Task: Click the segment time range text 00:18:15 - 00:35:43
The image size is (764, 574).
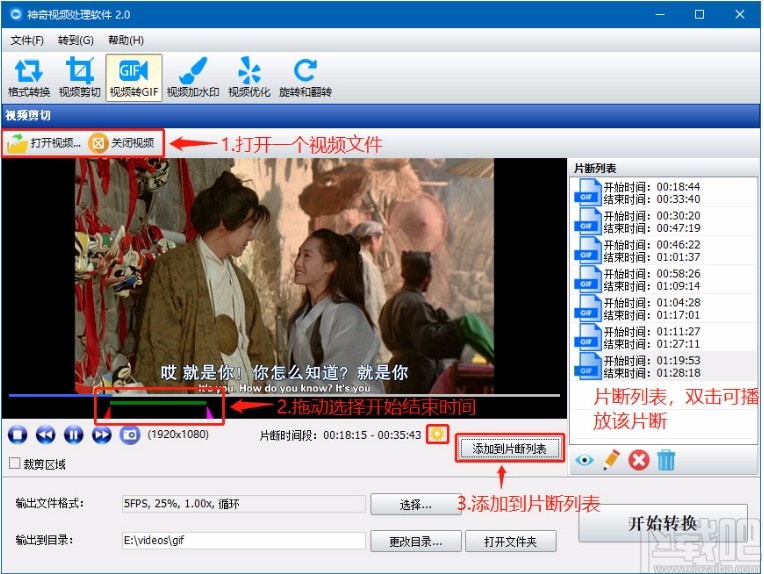Action: (x=372, y=435)
